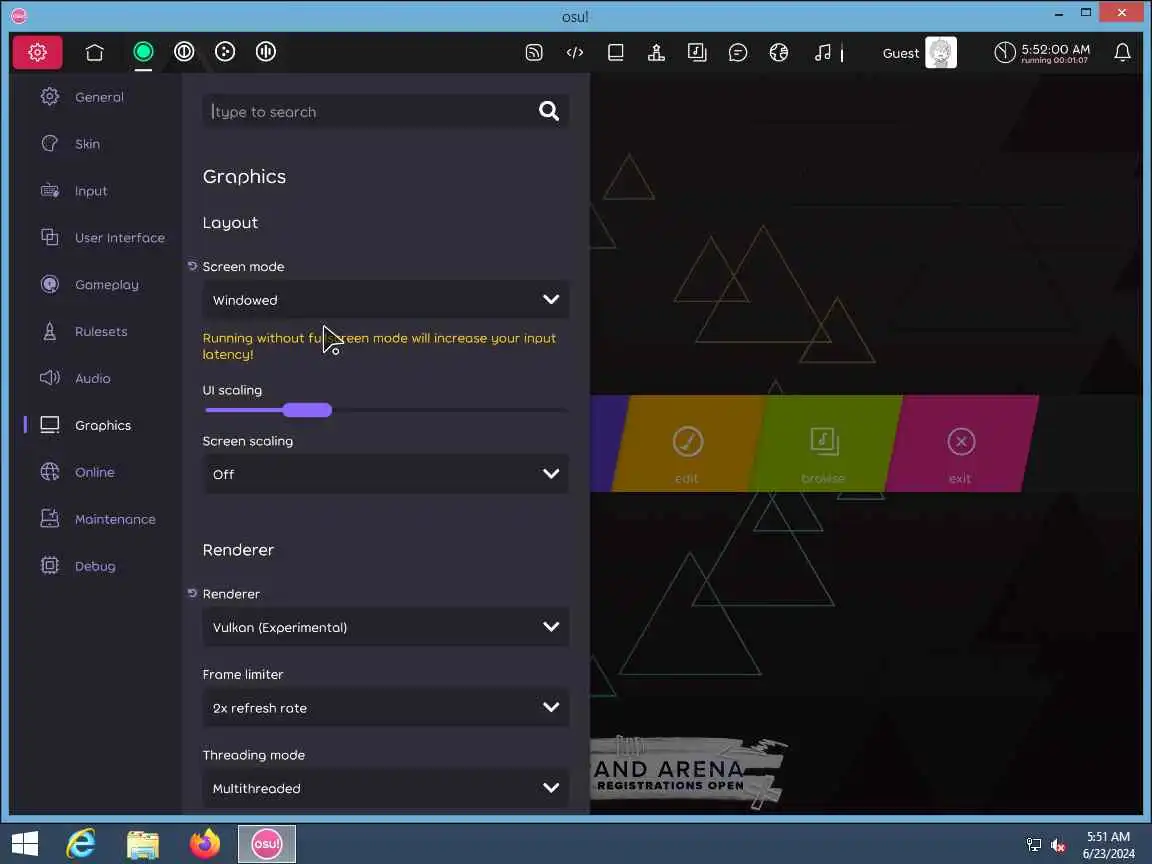Open the changelog code icon
Image resolution: width=1152 pixels, height=864 pixels.
[x=575, y=52]
